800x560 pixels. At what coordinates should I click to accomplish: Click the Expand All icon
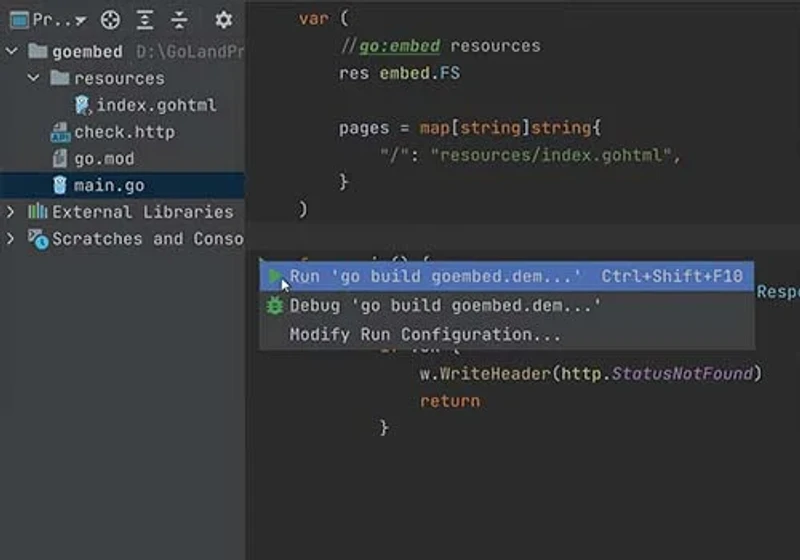pyautogui.click(x=145, y=20)
